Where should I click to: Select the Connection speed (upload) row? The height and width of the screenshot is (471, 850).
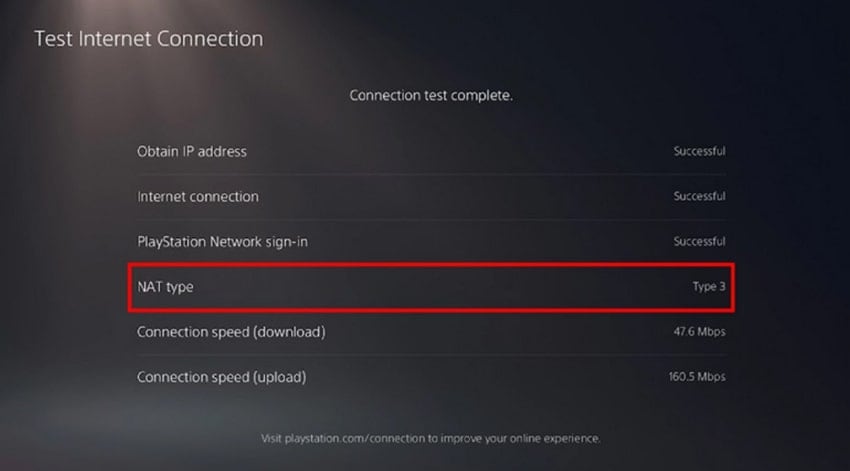(431, 377)
